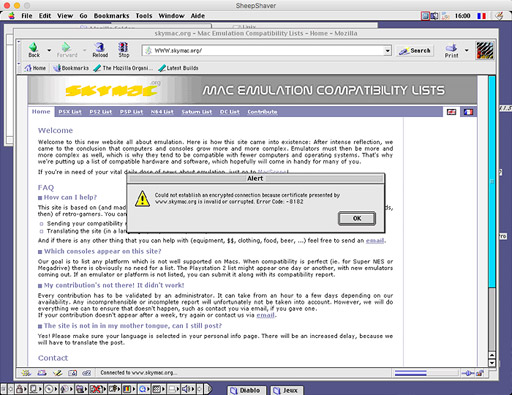Click the online/offline plug icon in status bar
Screen dimensions: 512x395
468,373
